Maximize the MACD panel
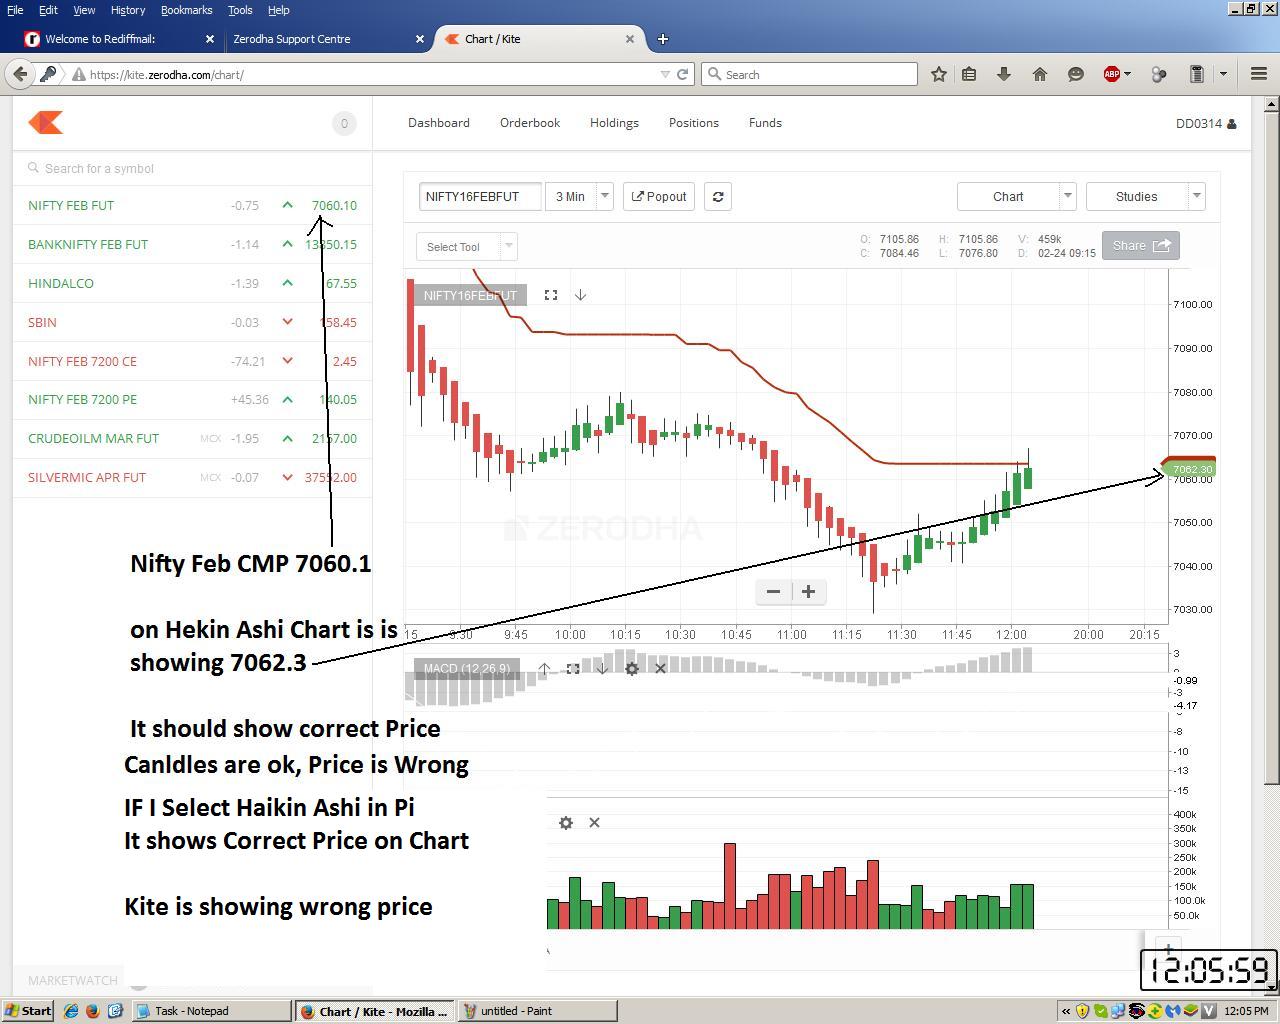 tap(573, 668)
